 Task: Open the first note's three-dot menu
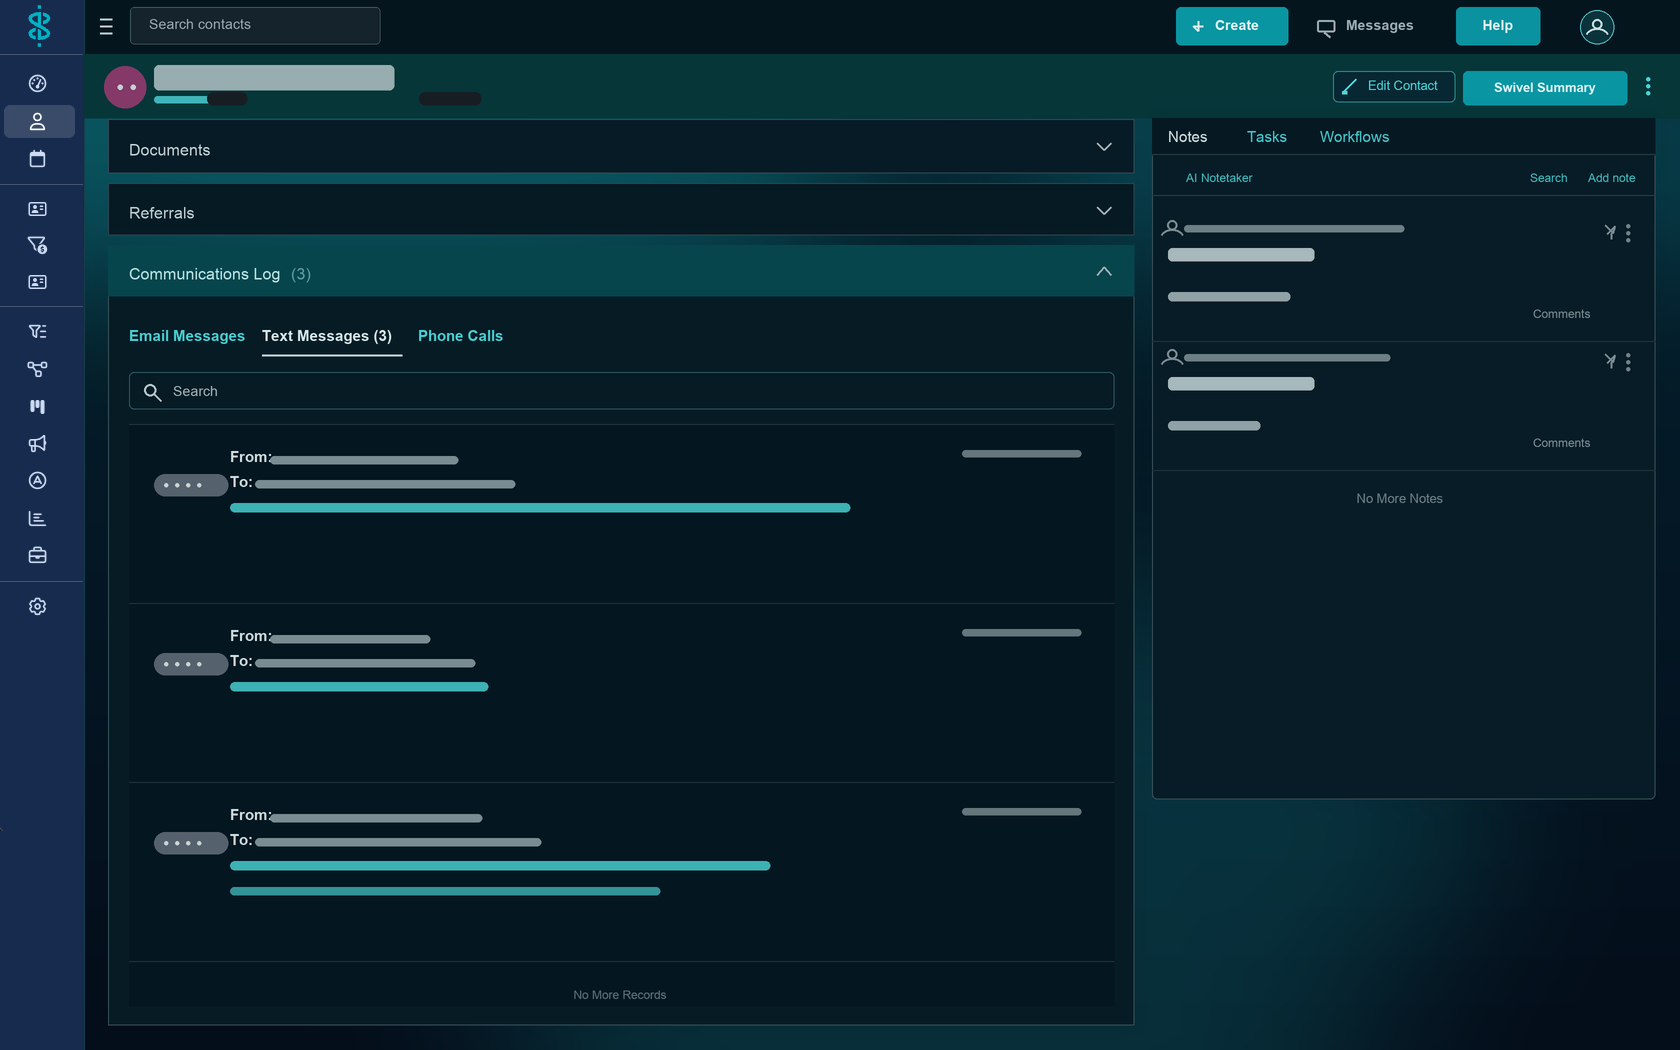[1628, 233]
